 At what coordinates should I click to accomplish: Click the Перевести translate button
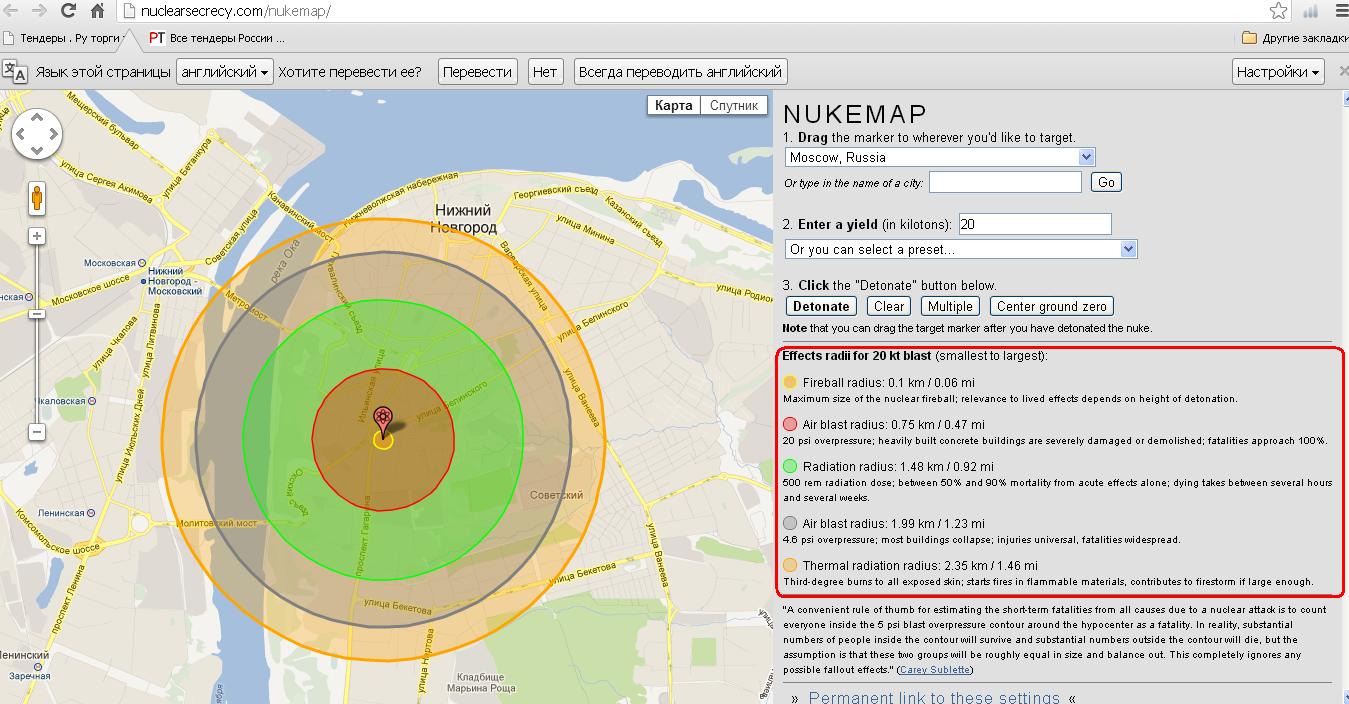point(477,72)
